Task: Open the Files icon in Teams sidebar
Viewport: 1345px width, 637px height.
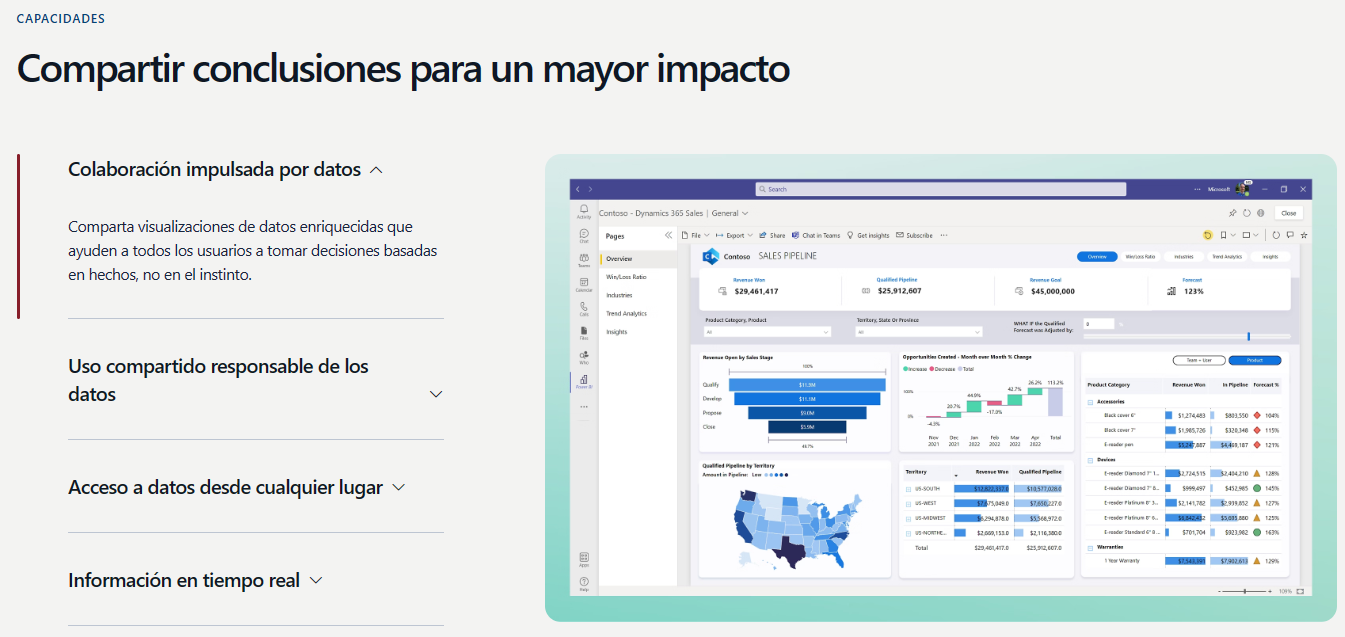Action: pos(583,332)
